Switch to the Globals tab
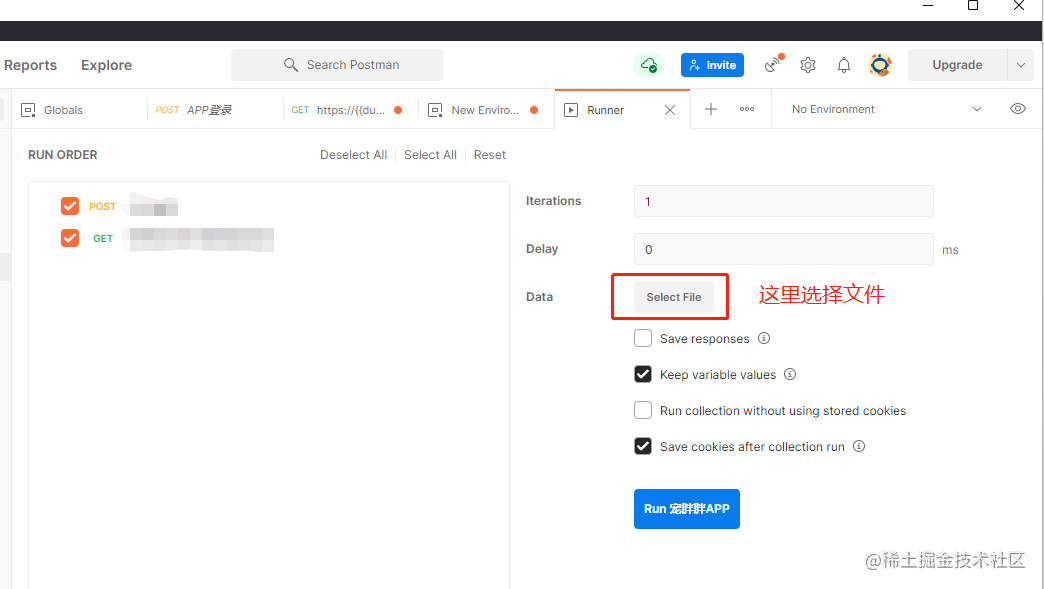Image resolution: width=1044 pixels, height=589 pixels. coord(63,110)
